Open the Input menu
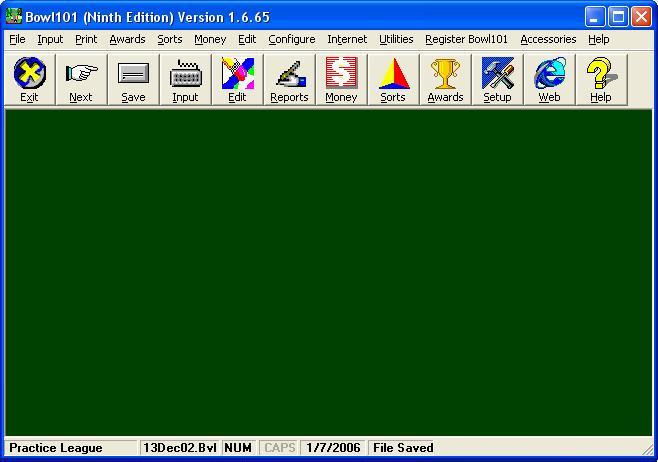This screenshot has width=658, height=462. 50,39
